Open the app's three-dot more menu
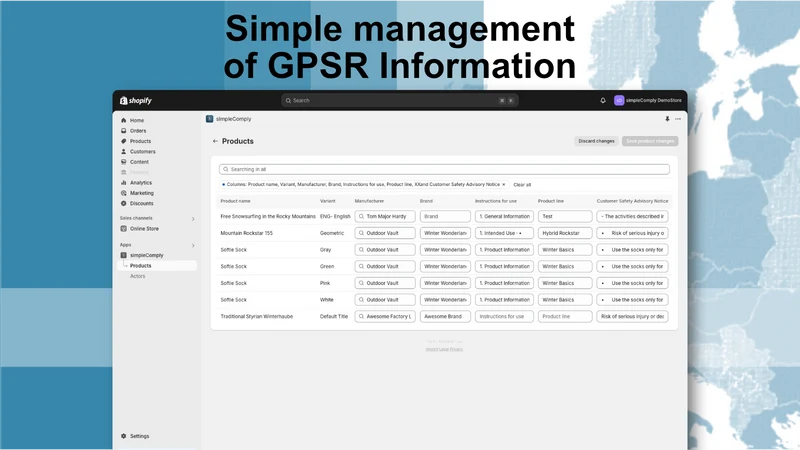The image size is (800, 450). click(678, 119)
